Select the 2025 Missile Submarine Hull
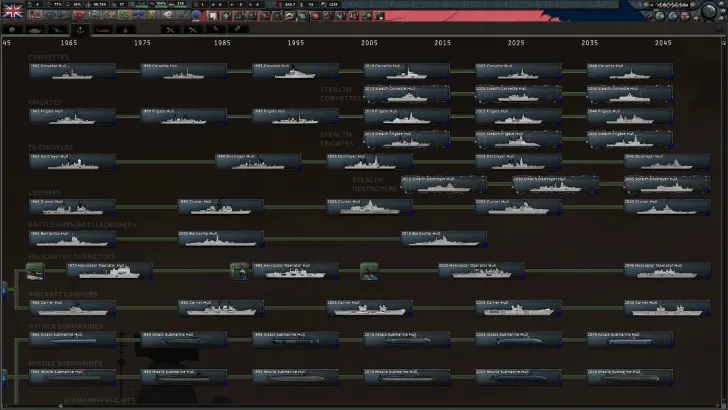This screenshot has width=728, height=410. [518, 376]
